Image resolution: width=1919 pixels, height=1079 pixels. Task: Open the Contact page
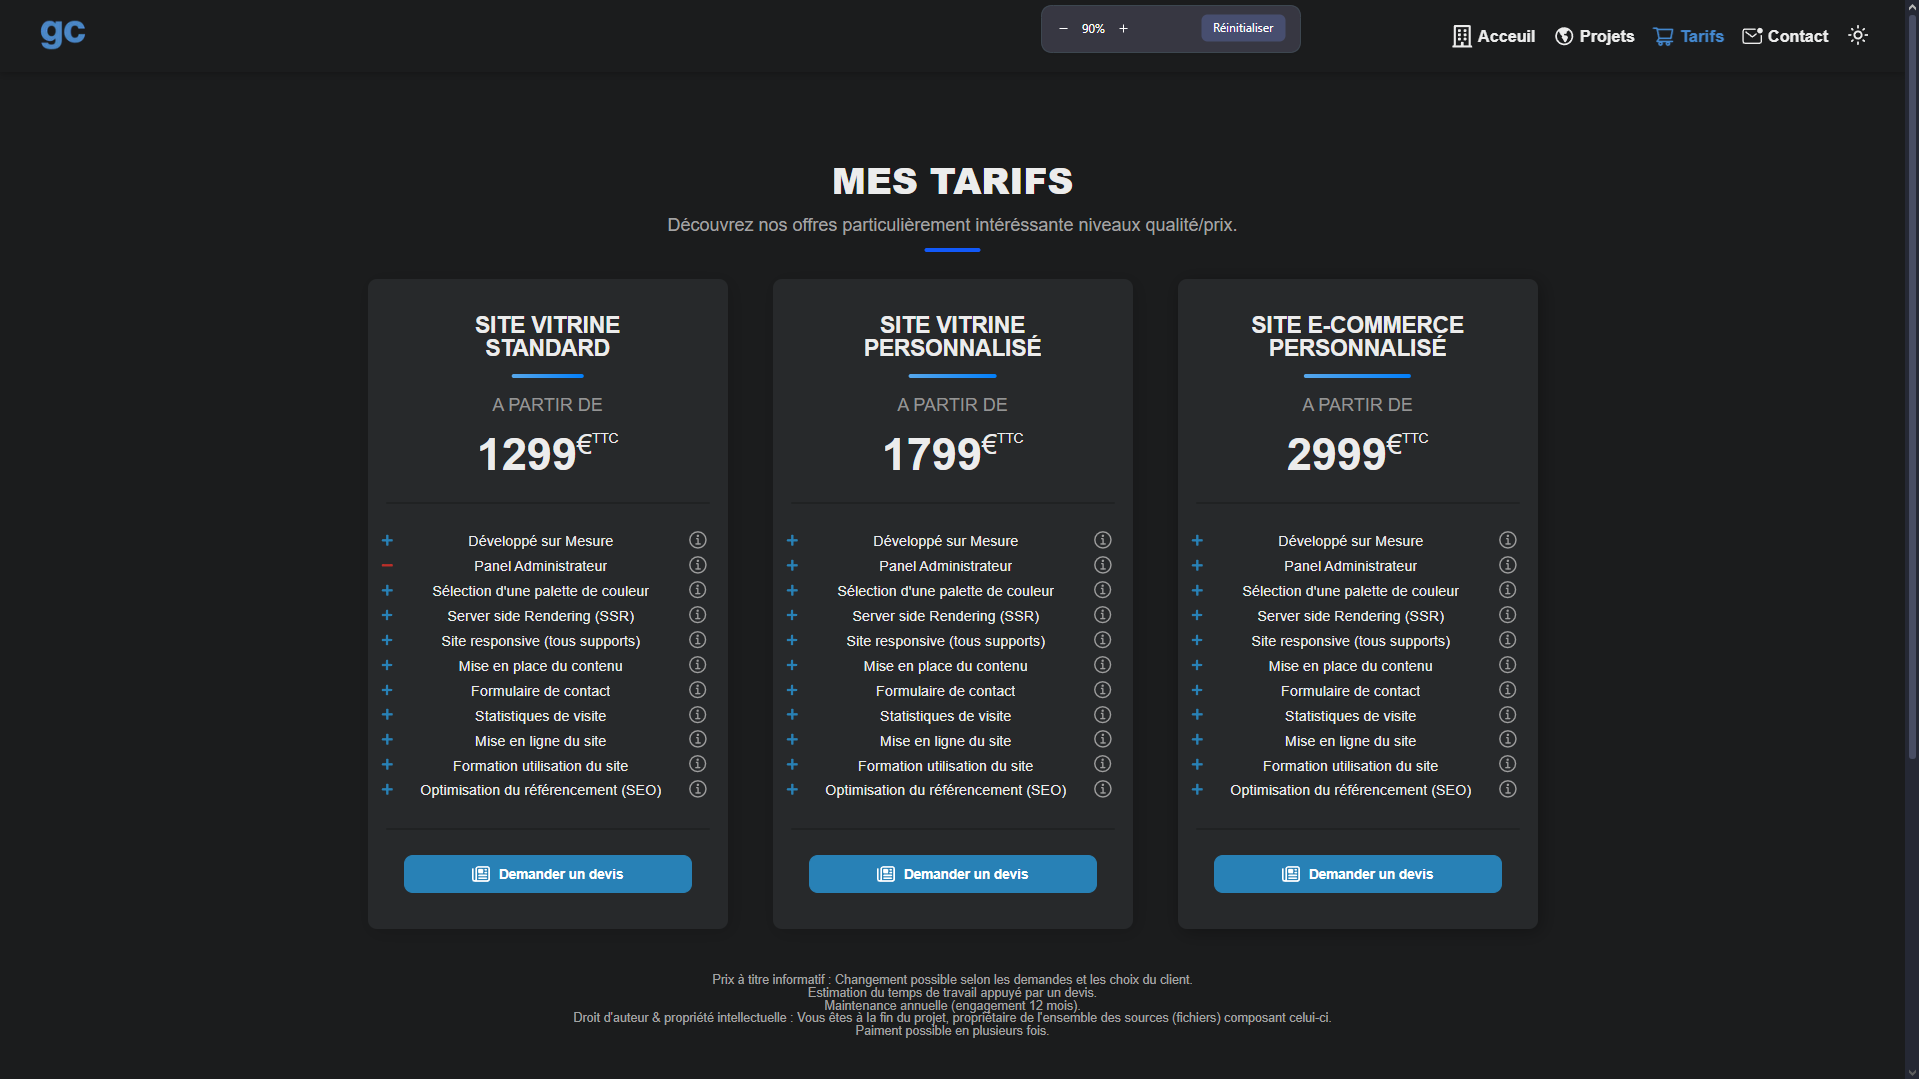coord(1784,36)
